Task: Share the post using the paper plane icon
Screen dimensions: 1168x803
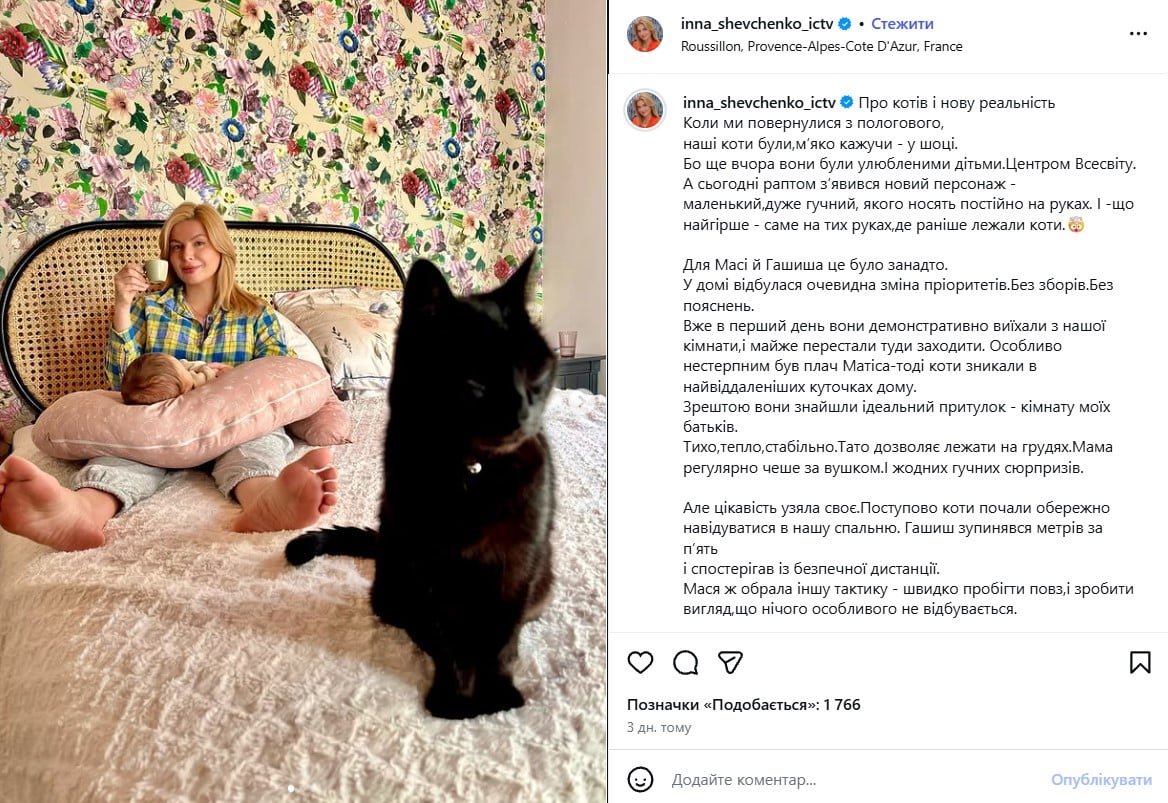Action: (x=730, y=662)
